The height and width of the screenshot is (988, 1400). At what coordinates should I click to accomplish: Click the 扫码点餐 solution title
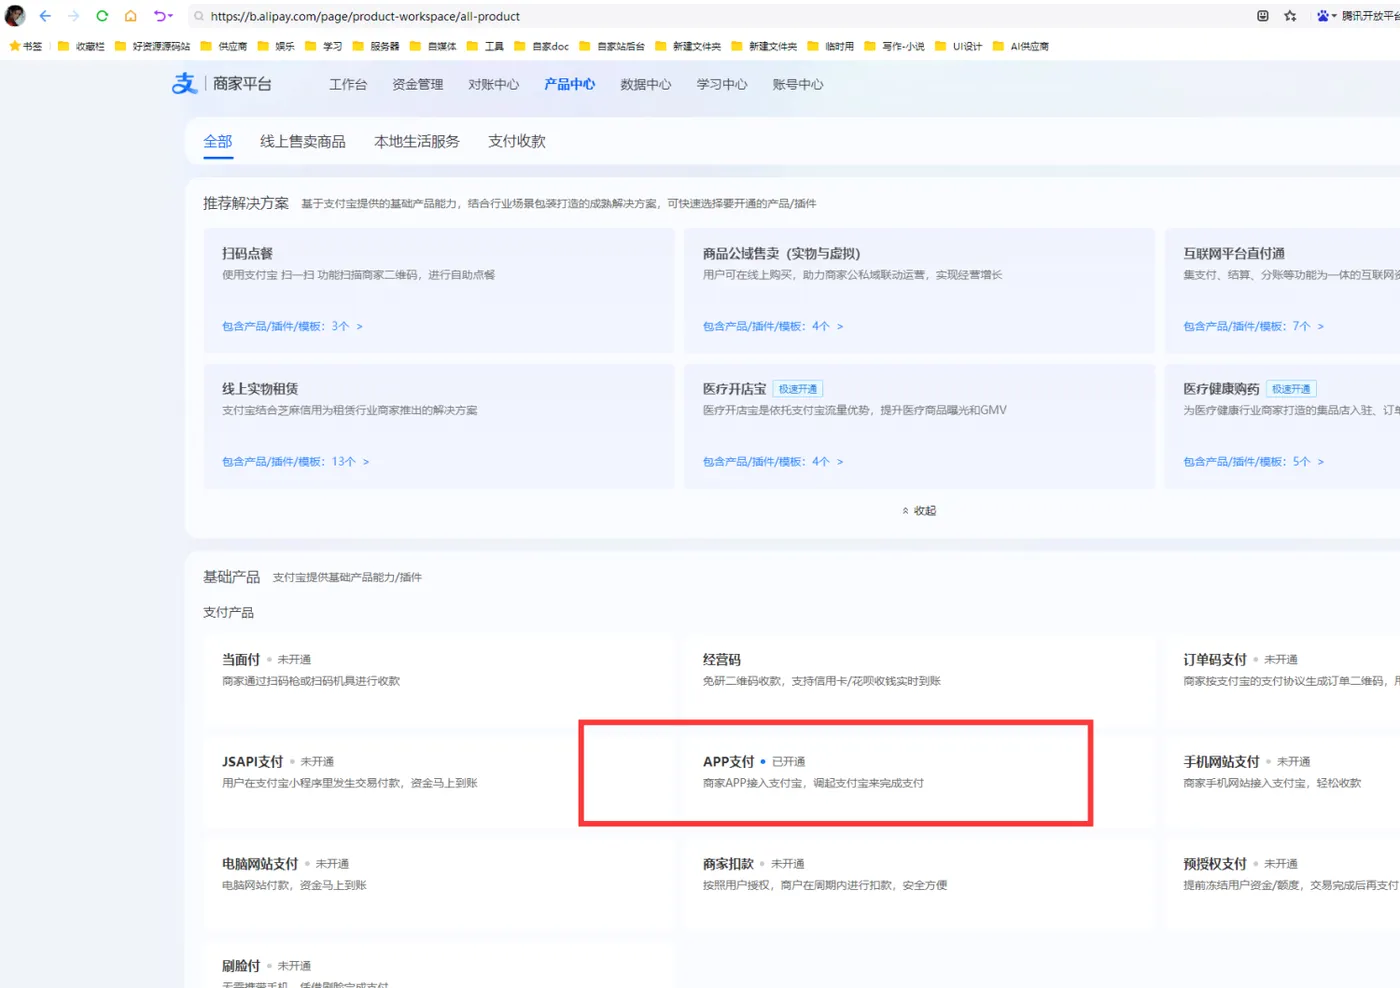(x=247, y=254)
